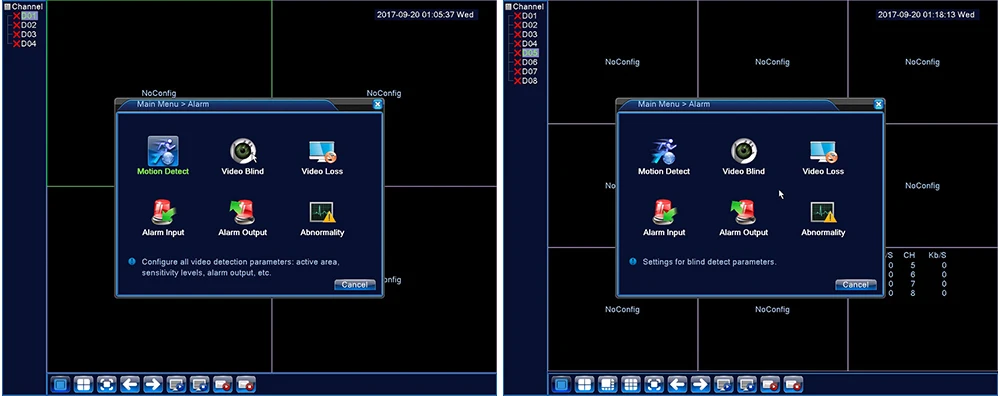Viewport: 1000px width, 396px height.
Task: Go to next page on 4-channel screen
Action: pyautogui.click(x=153, y=385)
